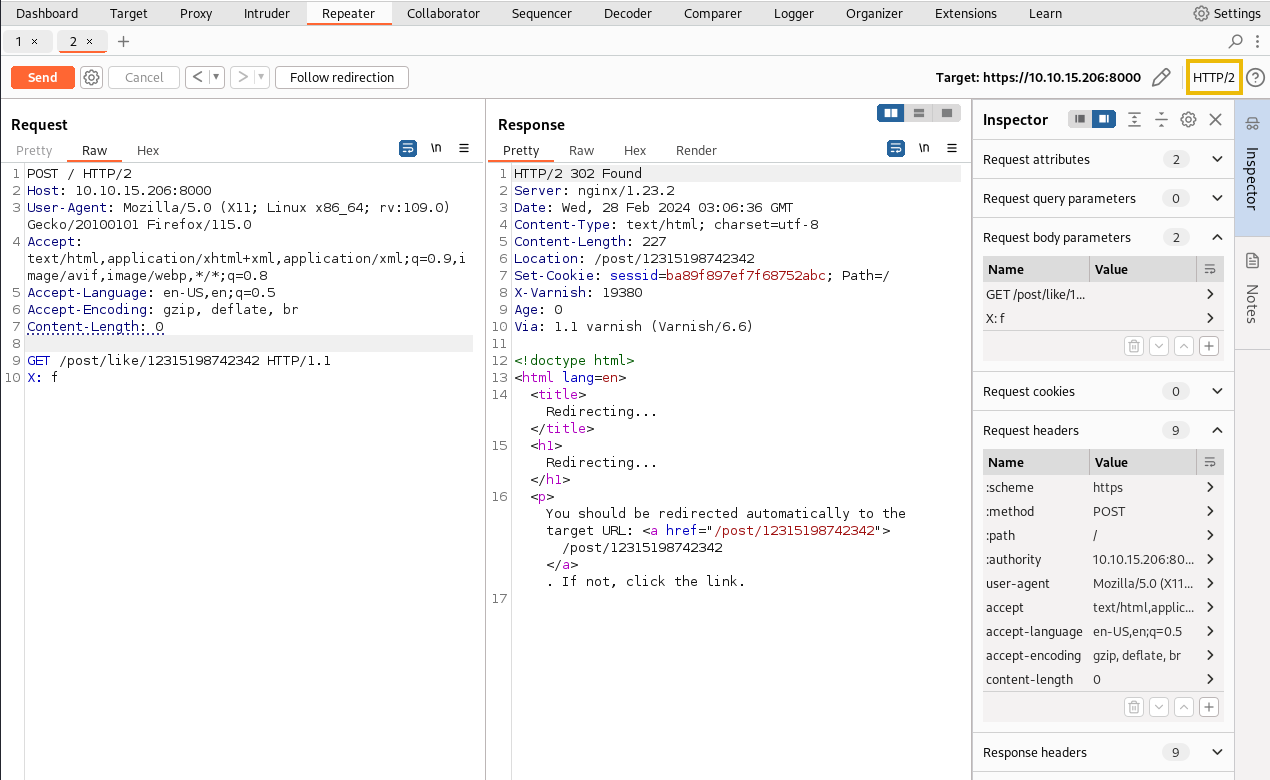The width and height of the screenshot is (1270, 780).
Task: Show the Response Render tab
Action: (696, 150)
